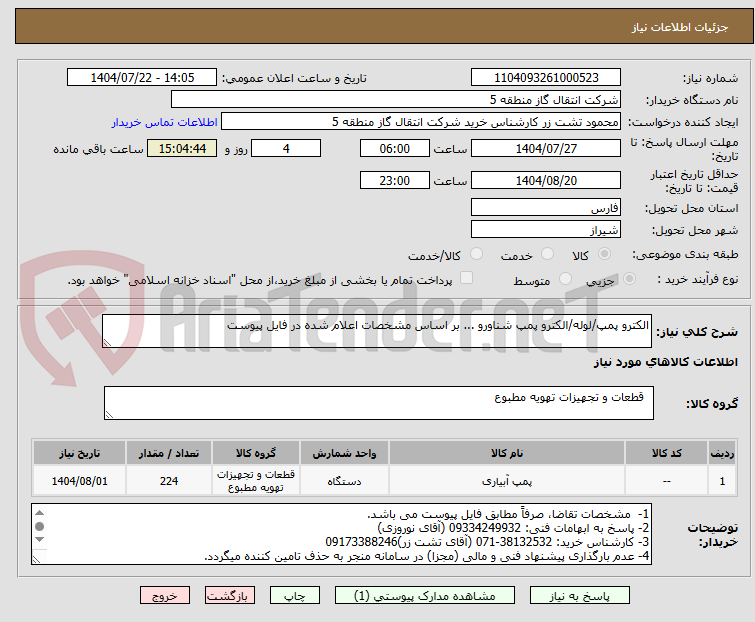Click the delivery province field فارس

(546, 207)
